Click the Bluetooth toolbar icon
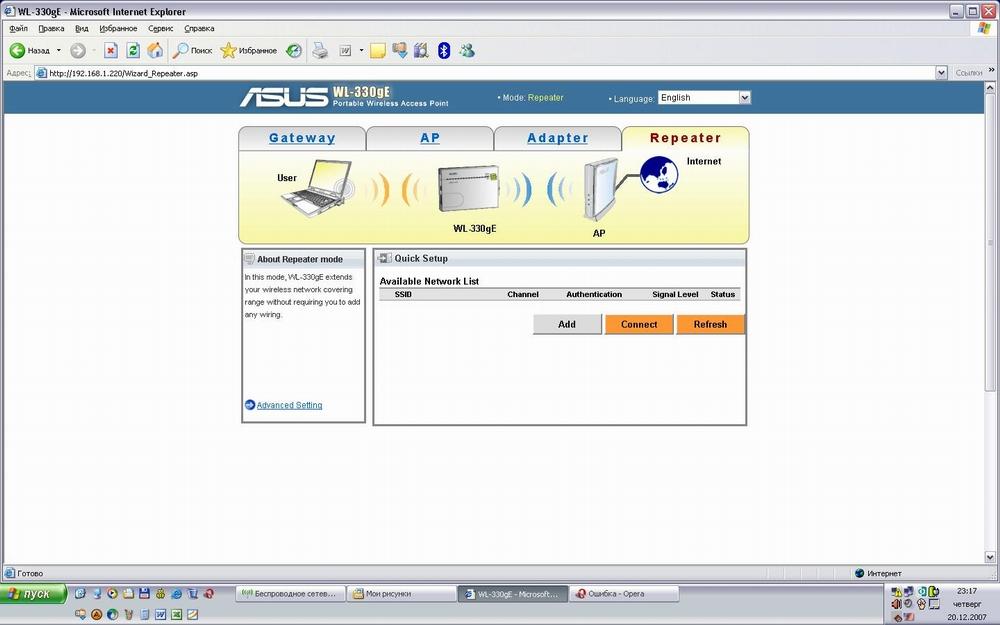This screenshot has height=625, width=1000. tap(444, 50)
